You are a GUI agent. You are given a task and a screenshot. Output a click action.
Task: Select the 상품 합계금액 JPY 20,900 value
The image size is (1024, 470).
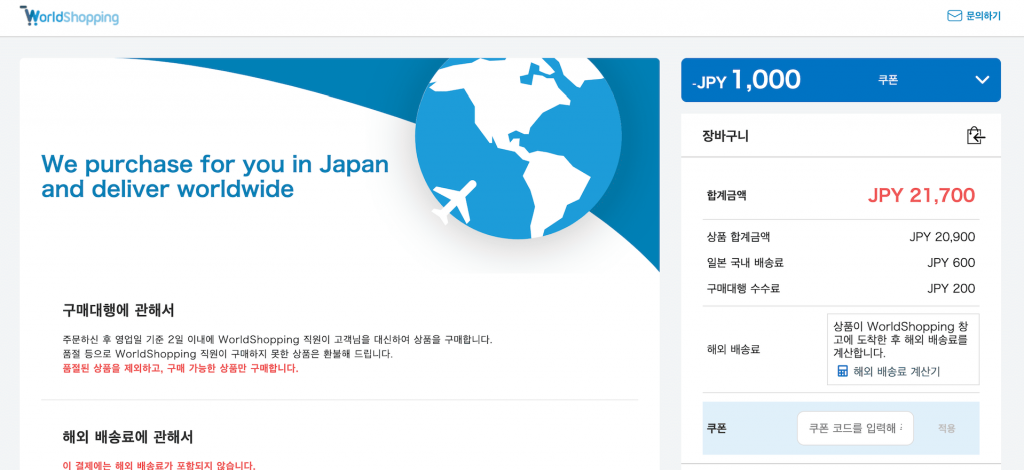pos(942,237)
